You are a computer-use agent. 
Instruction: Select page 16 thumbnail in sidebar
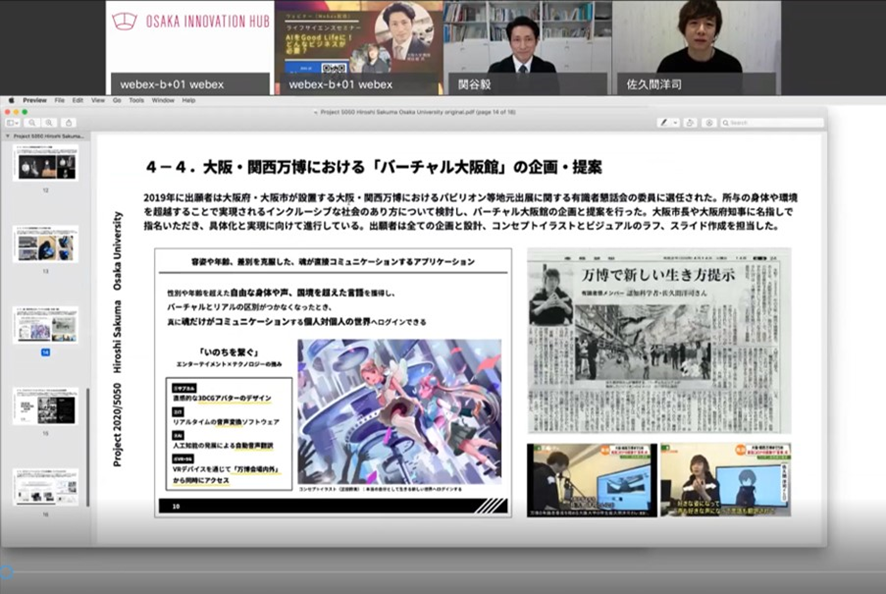click(x=45, y=487)
